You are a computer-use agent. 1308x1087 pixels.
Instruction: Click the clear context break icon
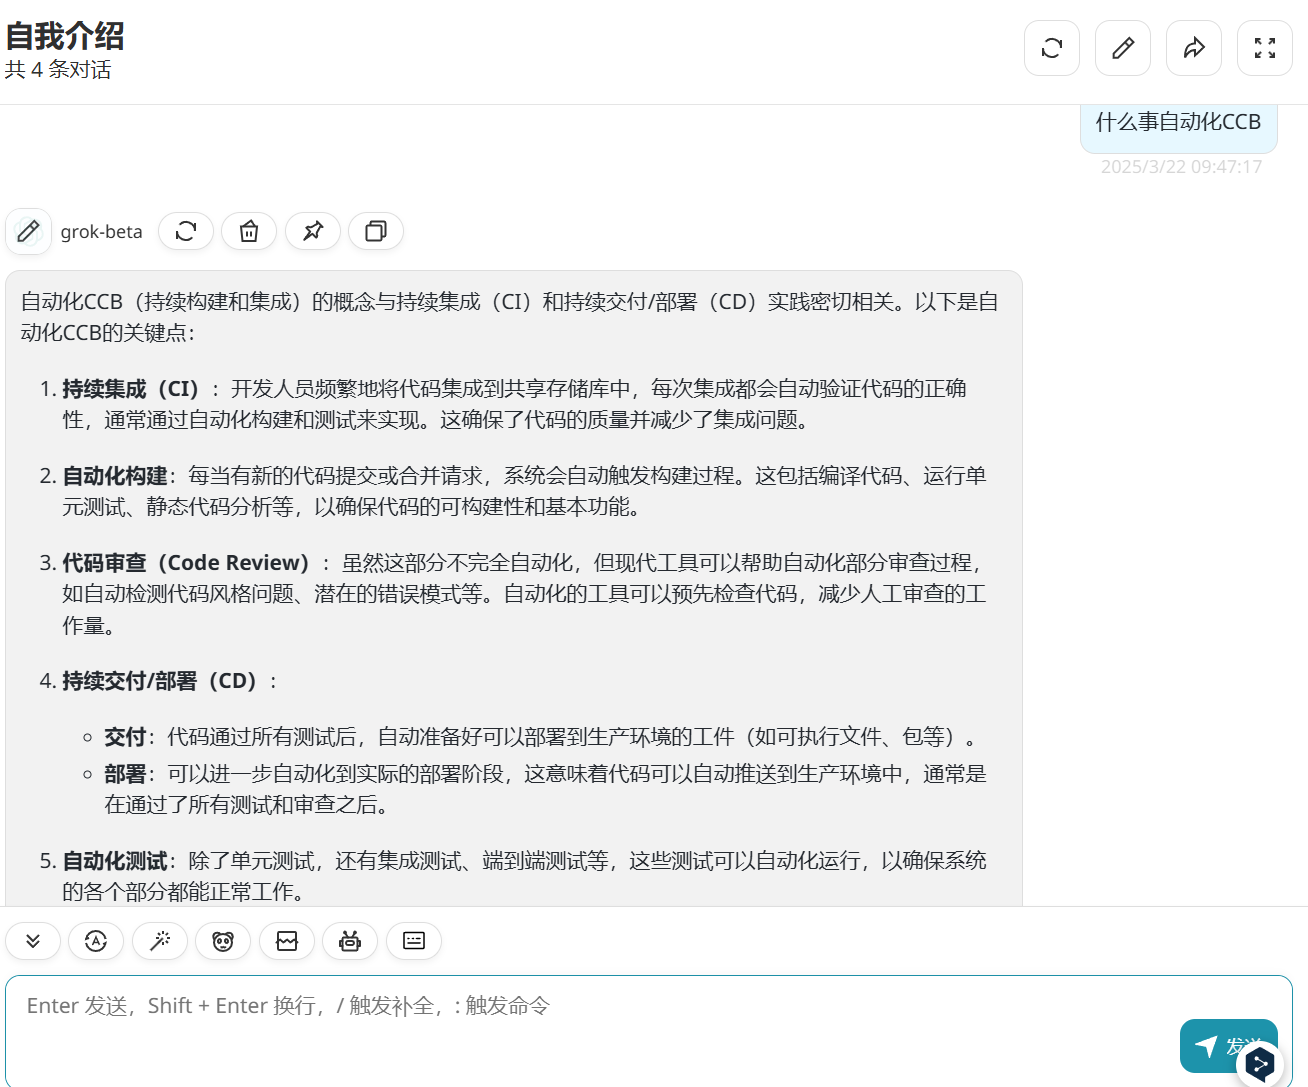coord(287,941)
